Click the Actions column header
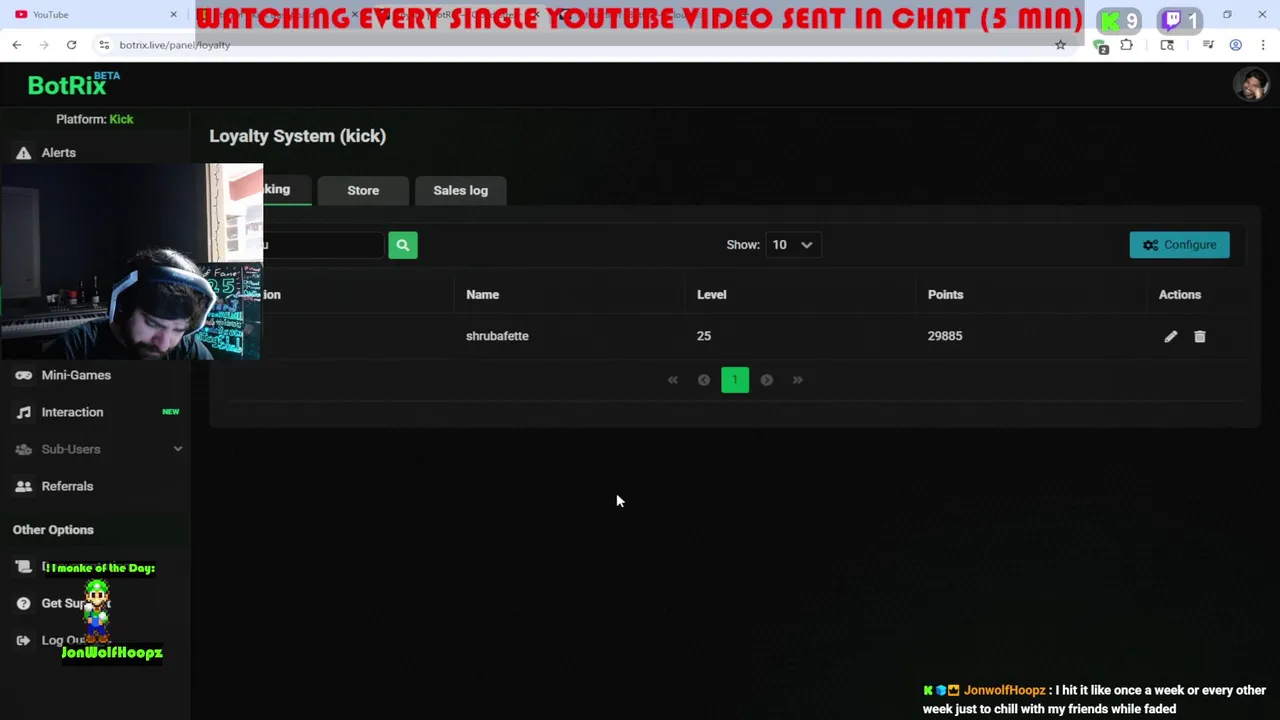The width and height of the screenshot is (1280, 720). [x=1179, y=295]
